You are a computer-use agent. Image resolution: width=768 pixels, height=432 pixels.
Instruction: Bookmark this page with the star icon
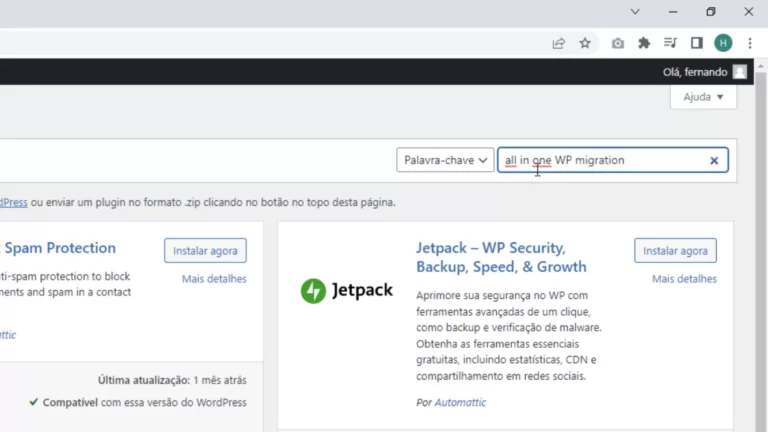(x=585, y=43)
